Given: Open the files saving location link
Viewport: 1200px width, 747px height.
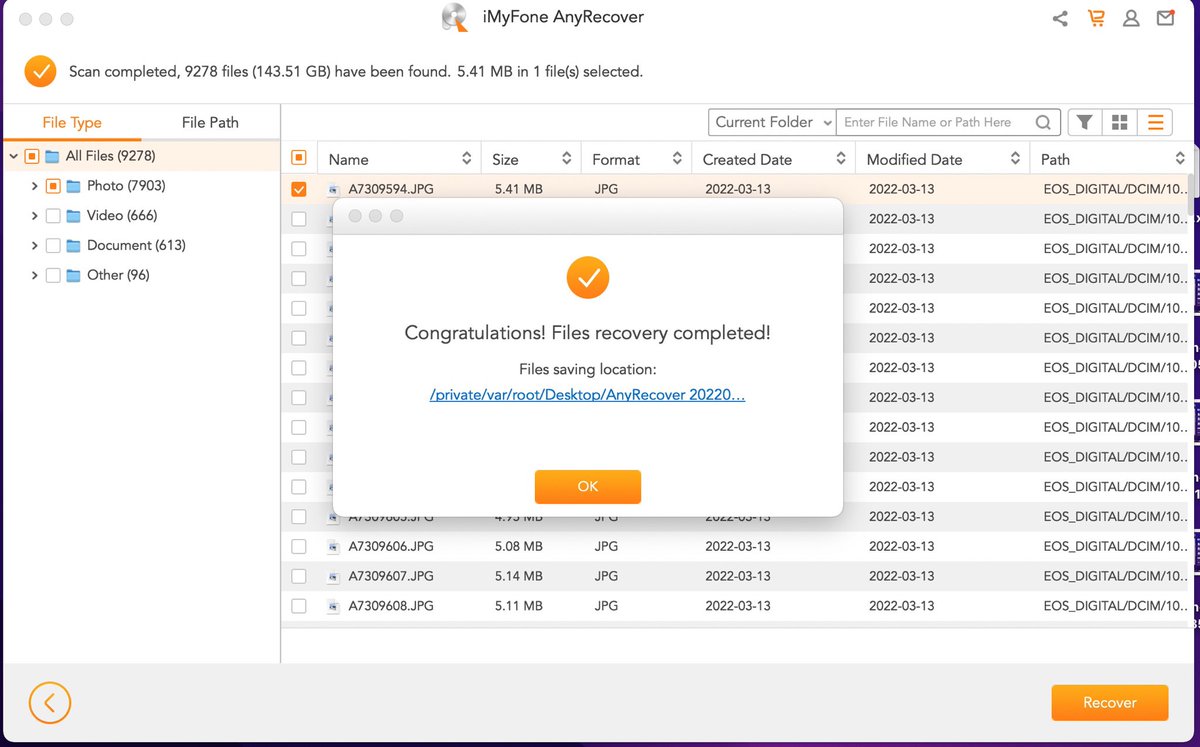Looking at the screenshot, I should [588, 395].
